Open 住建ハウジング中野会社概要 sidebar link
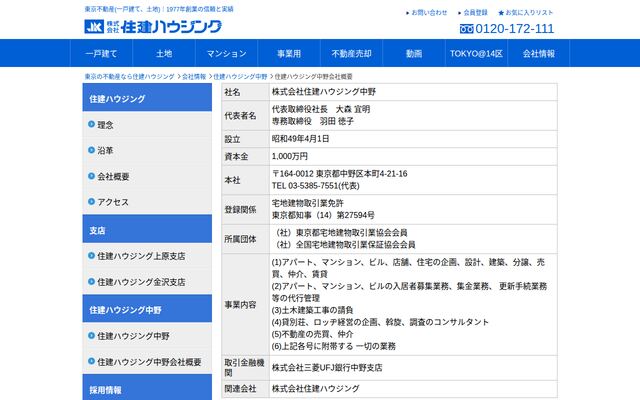 [x=149, y=362]
